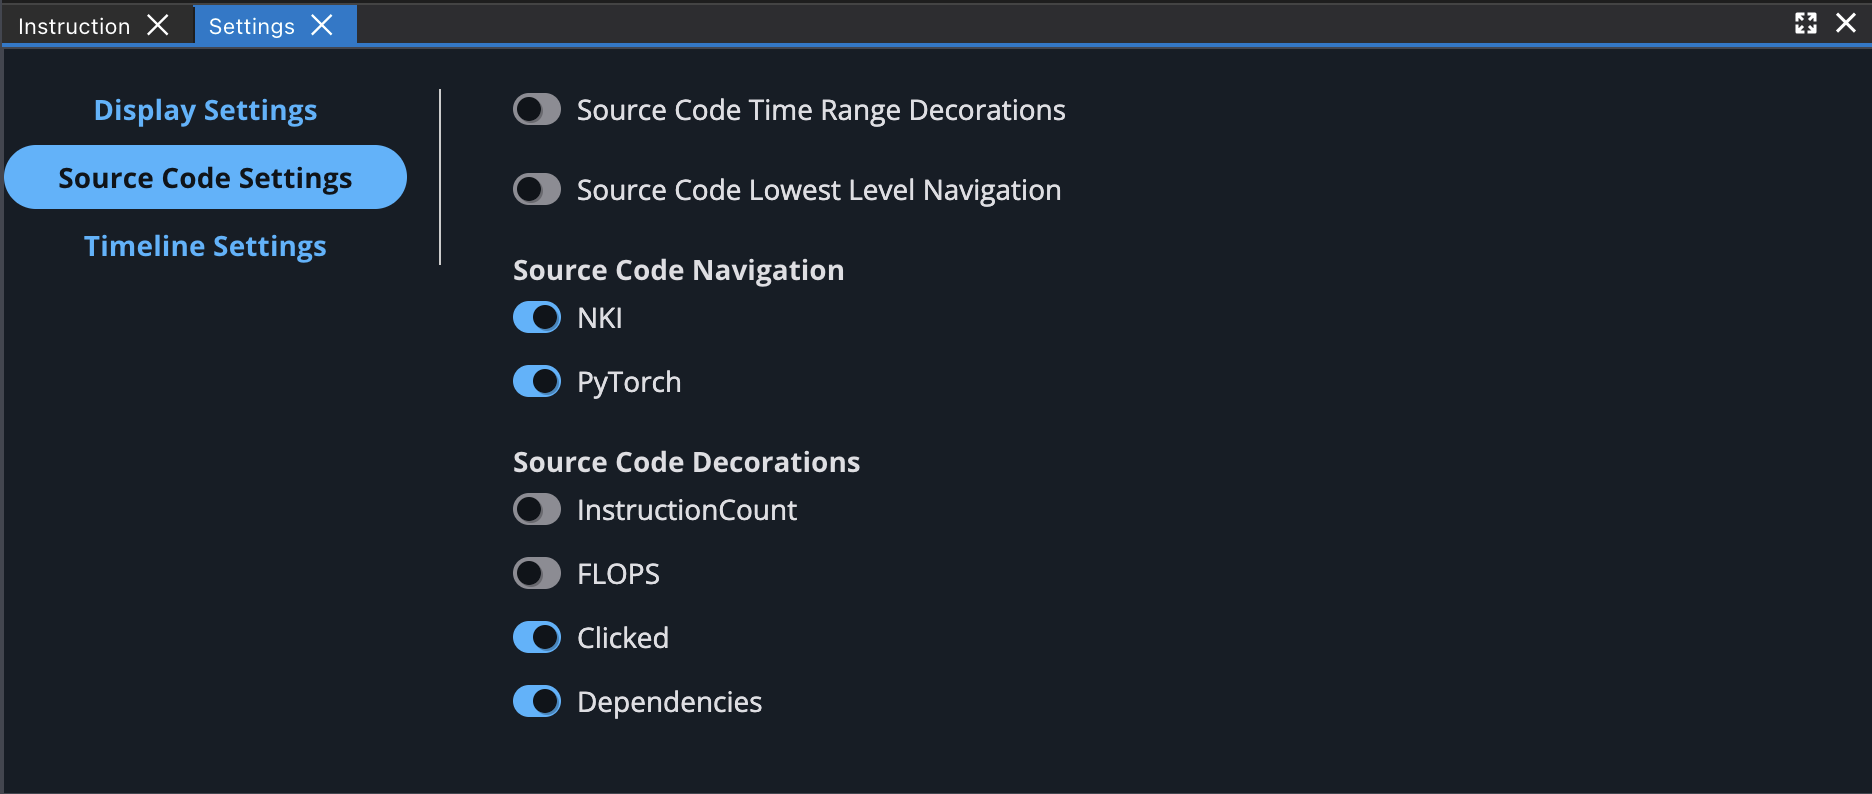Click the FLOPS label text
Viewport: 1872px width, 794px height.
618,574
